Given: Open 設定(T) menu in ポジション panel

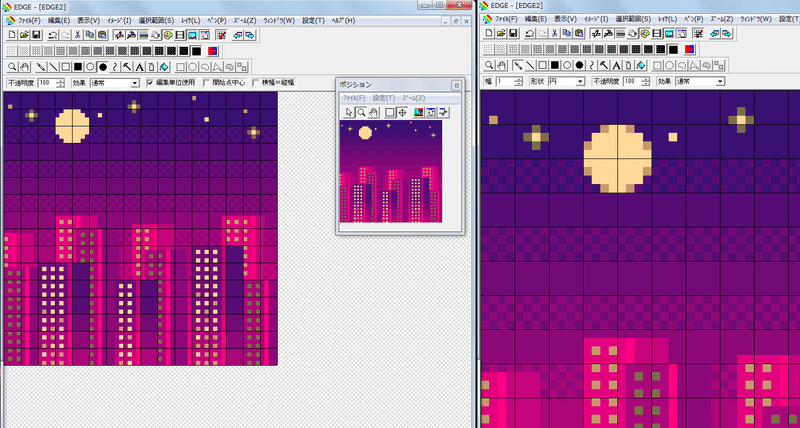Looking at the screenshot, I should point(384,98).
